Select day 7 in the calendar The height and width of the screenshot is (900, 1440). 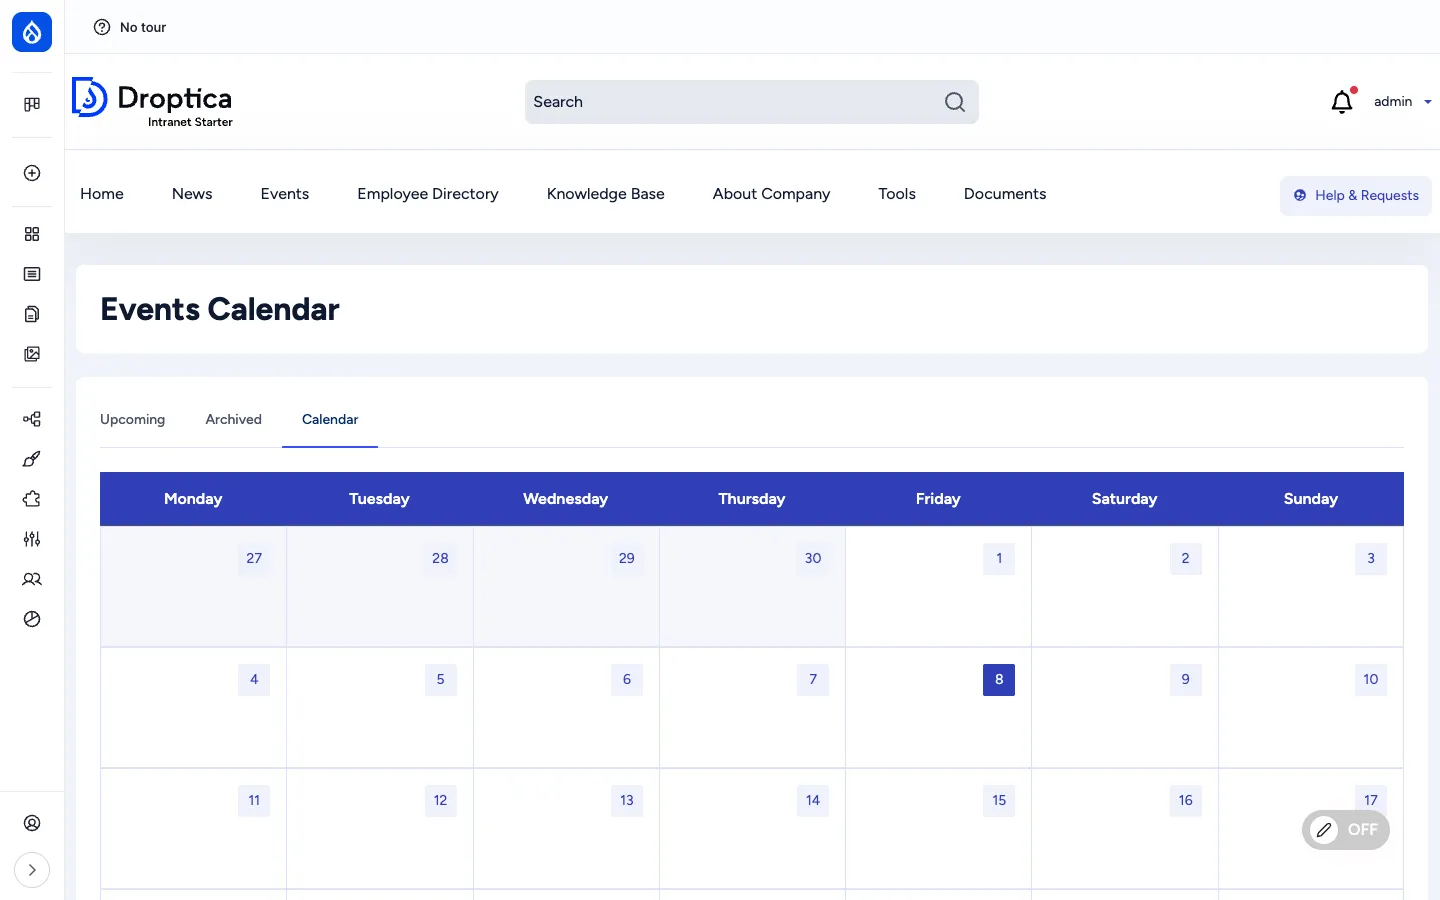813,680
